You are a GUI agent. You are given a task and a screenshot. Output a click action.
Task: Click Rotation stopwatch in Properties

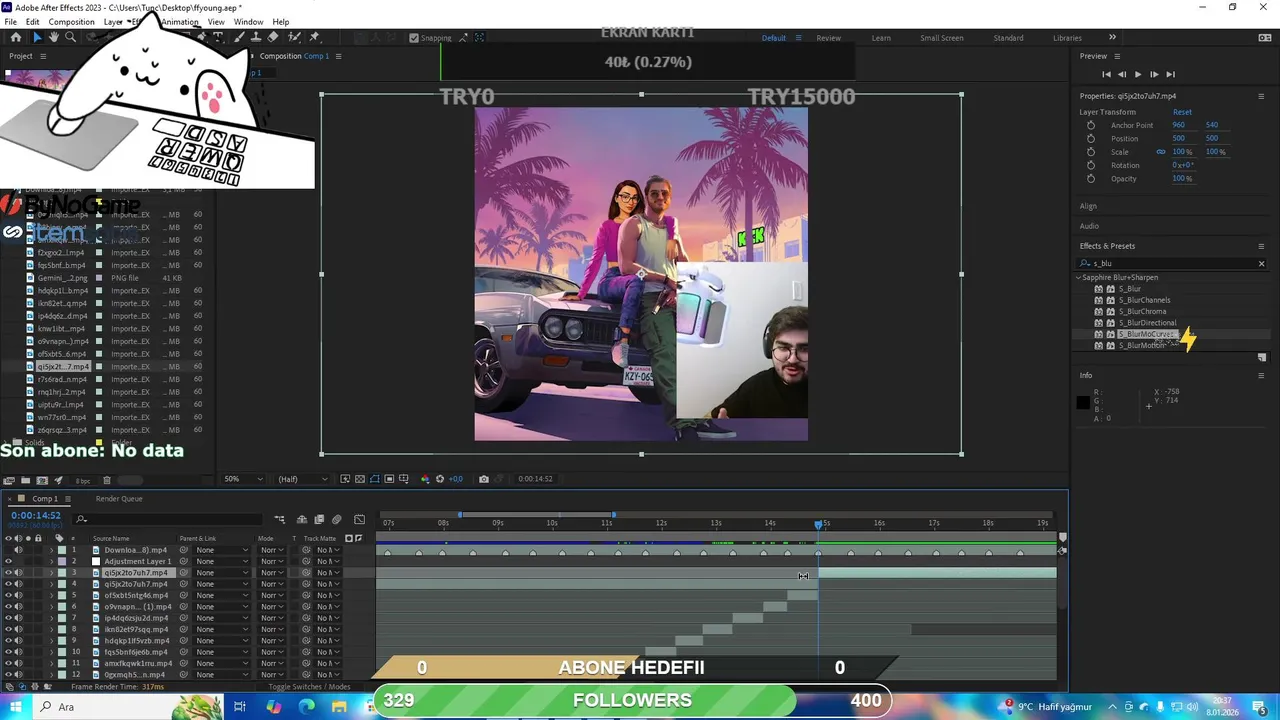tap(1091, 165)
